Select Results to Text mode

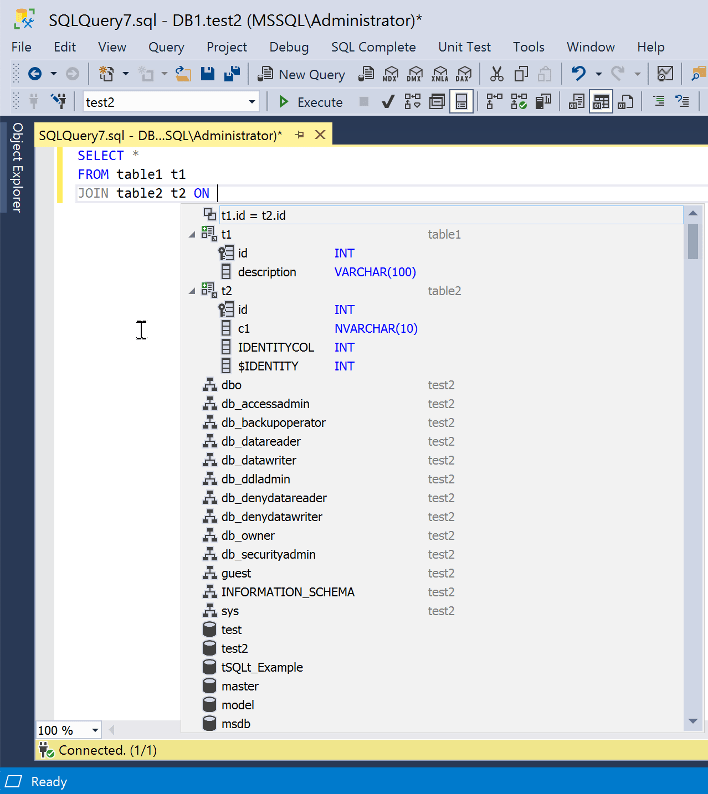[576, 102]
